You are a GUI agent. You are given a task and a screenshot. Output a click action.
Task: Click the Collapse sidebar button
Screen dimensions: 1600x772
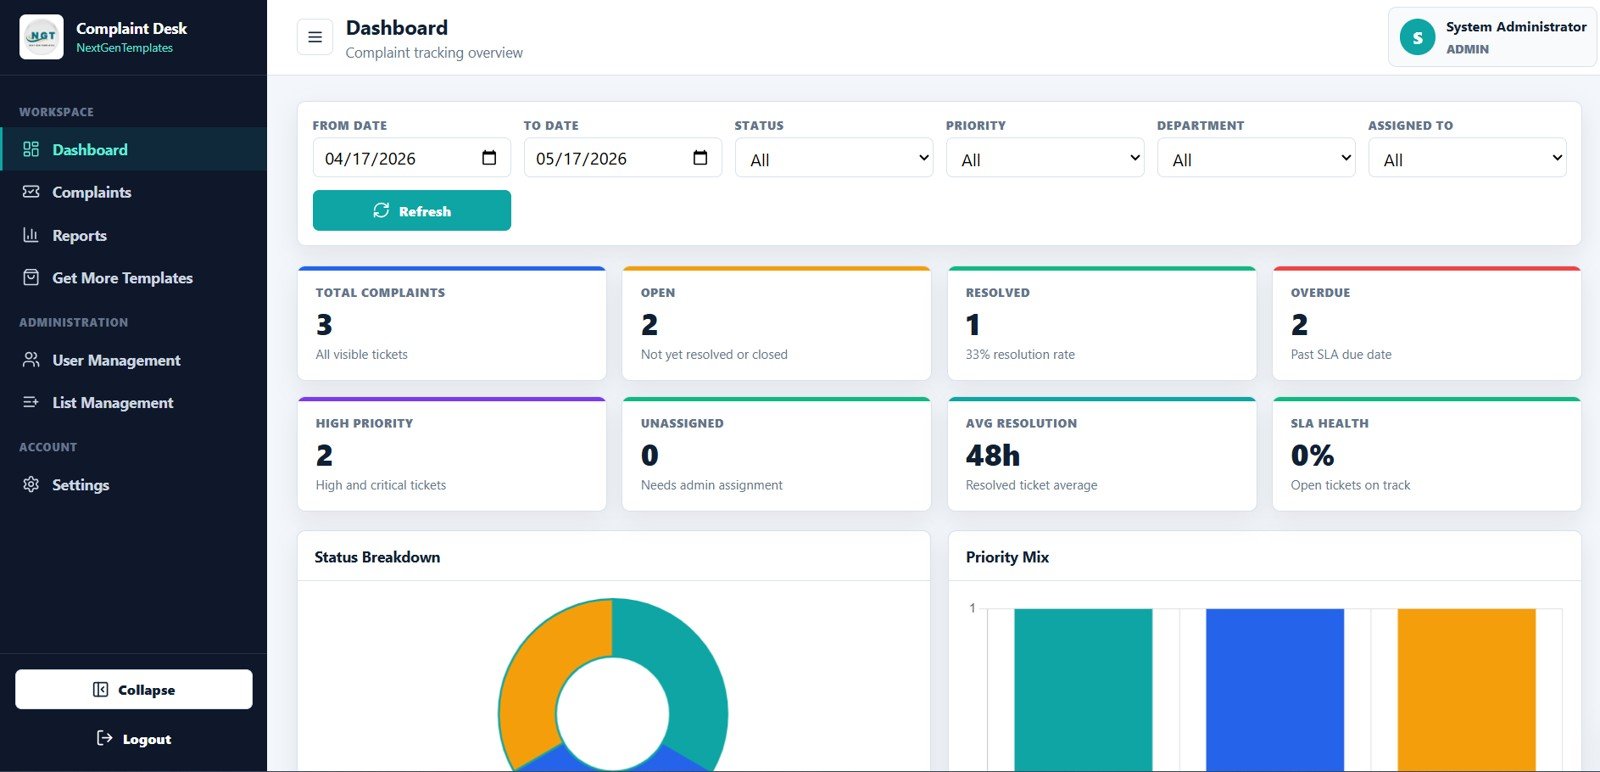point(134,689)
